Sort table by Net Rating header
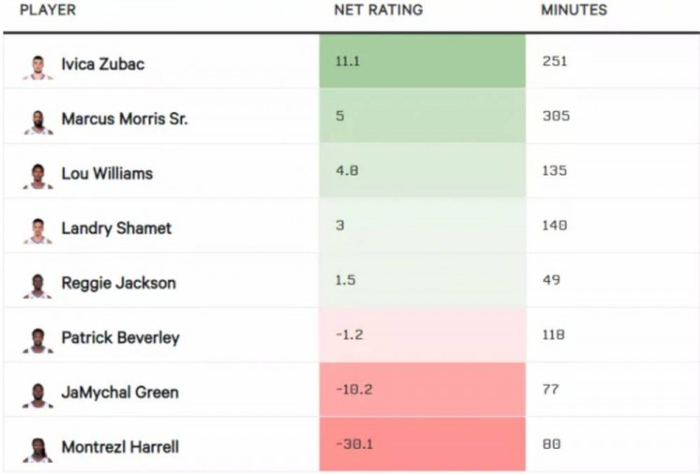 378,10
